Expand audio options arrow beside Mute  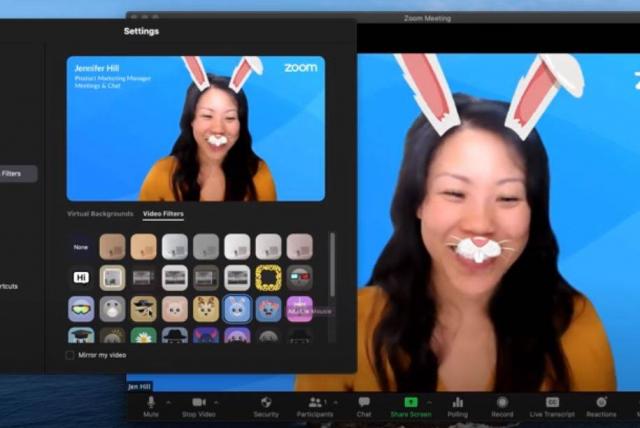(168, 402)
